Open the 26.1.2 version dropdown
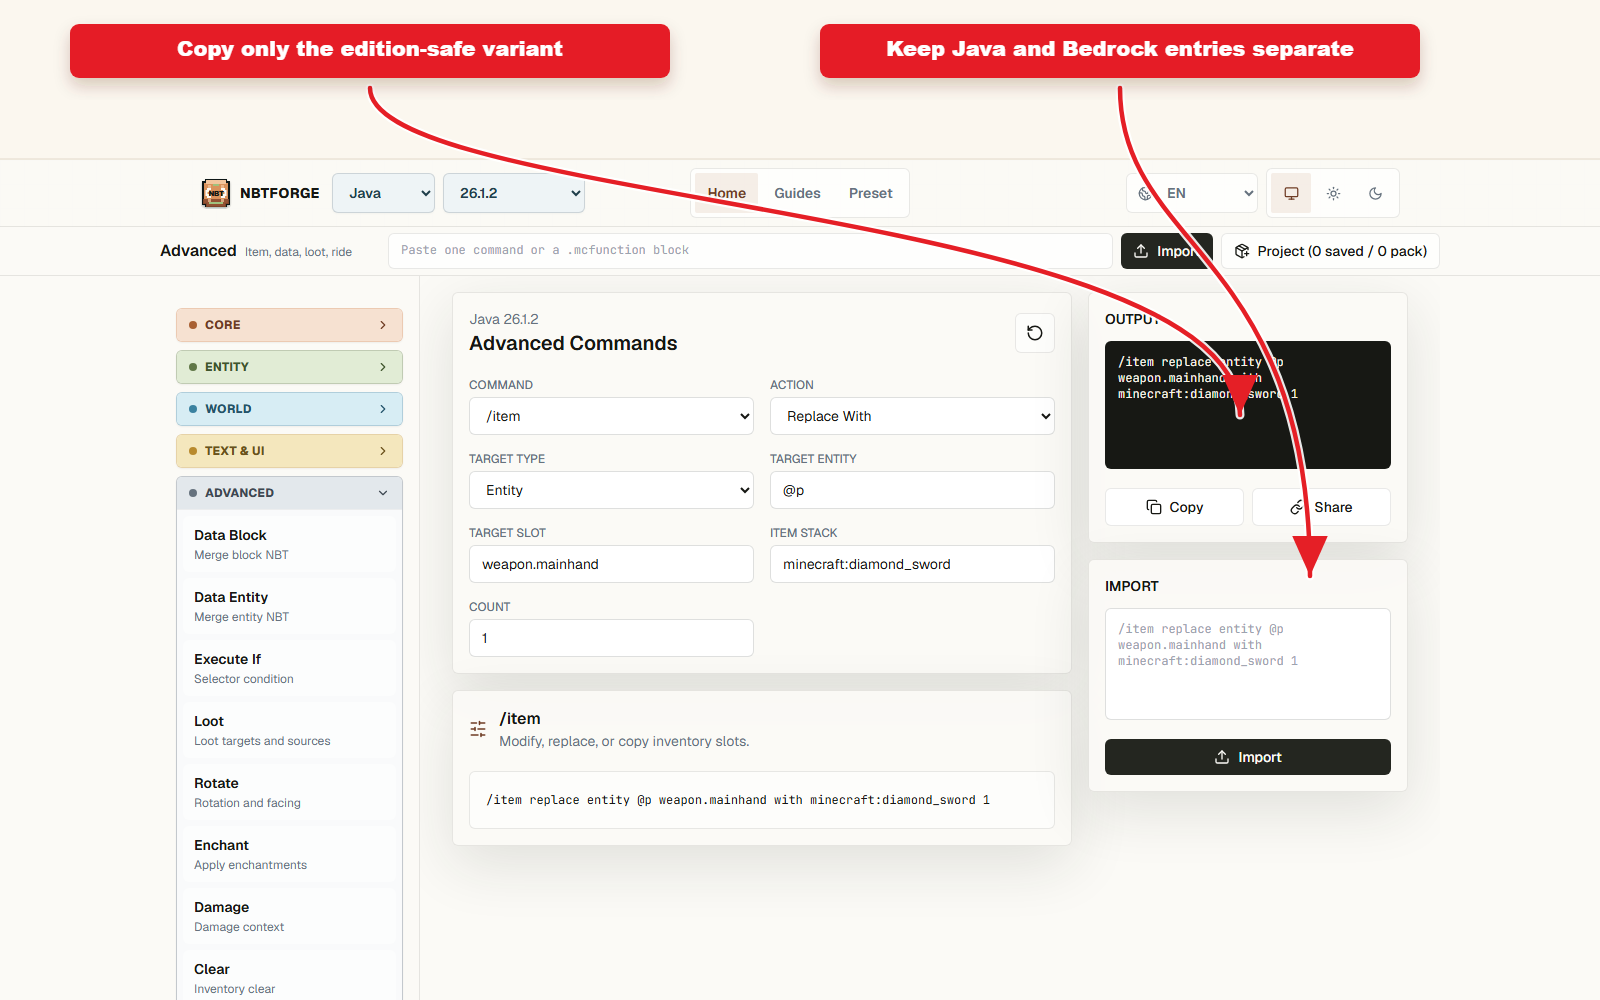The width and height of the screenshot is (1600, 1000). point(514,193)
